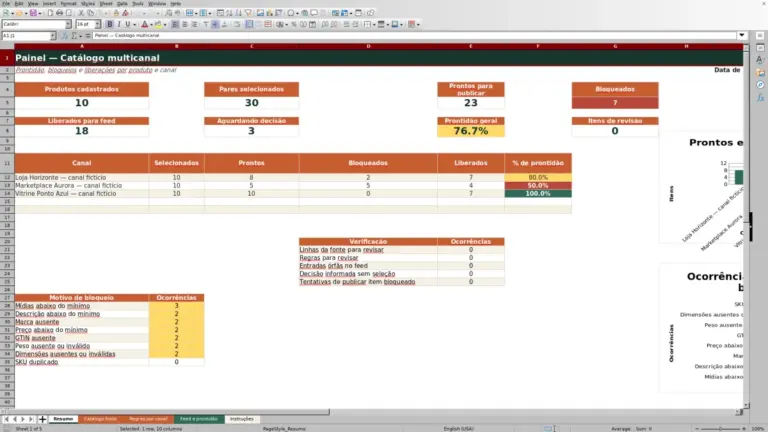This screenshot has height=432, width=768.
Task: Switch to the Catálogo fonte sheet tab
Action: [x=100, y=419]
